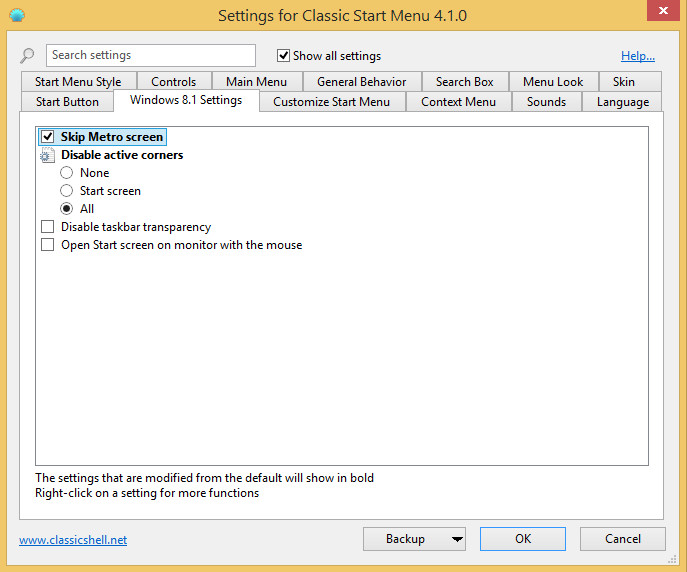The image size is (687, 572).
Task: Switch to the Search Box tab
Action: click(464, 82)
